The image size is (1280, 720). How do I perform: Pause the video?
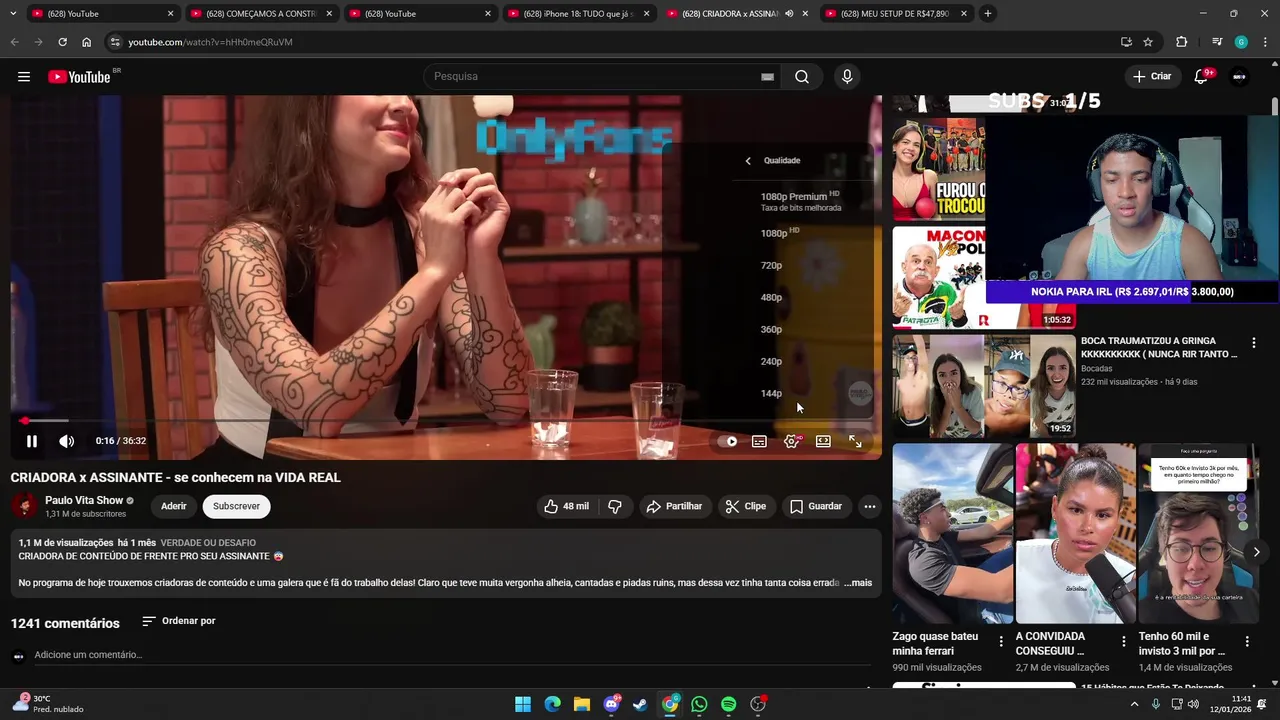32,441
